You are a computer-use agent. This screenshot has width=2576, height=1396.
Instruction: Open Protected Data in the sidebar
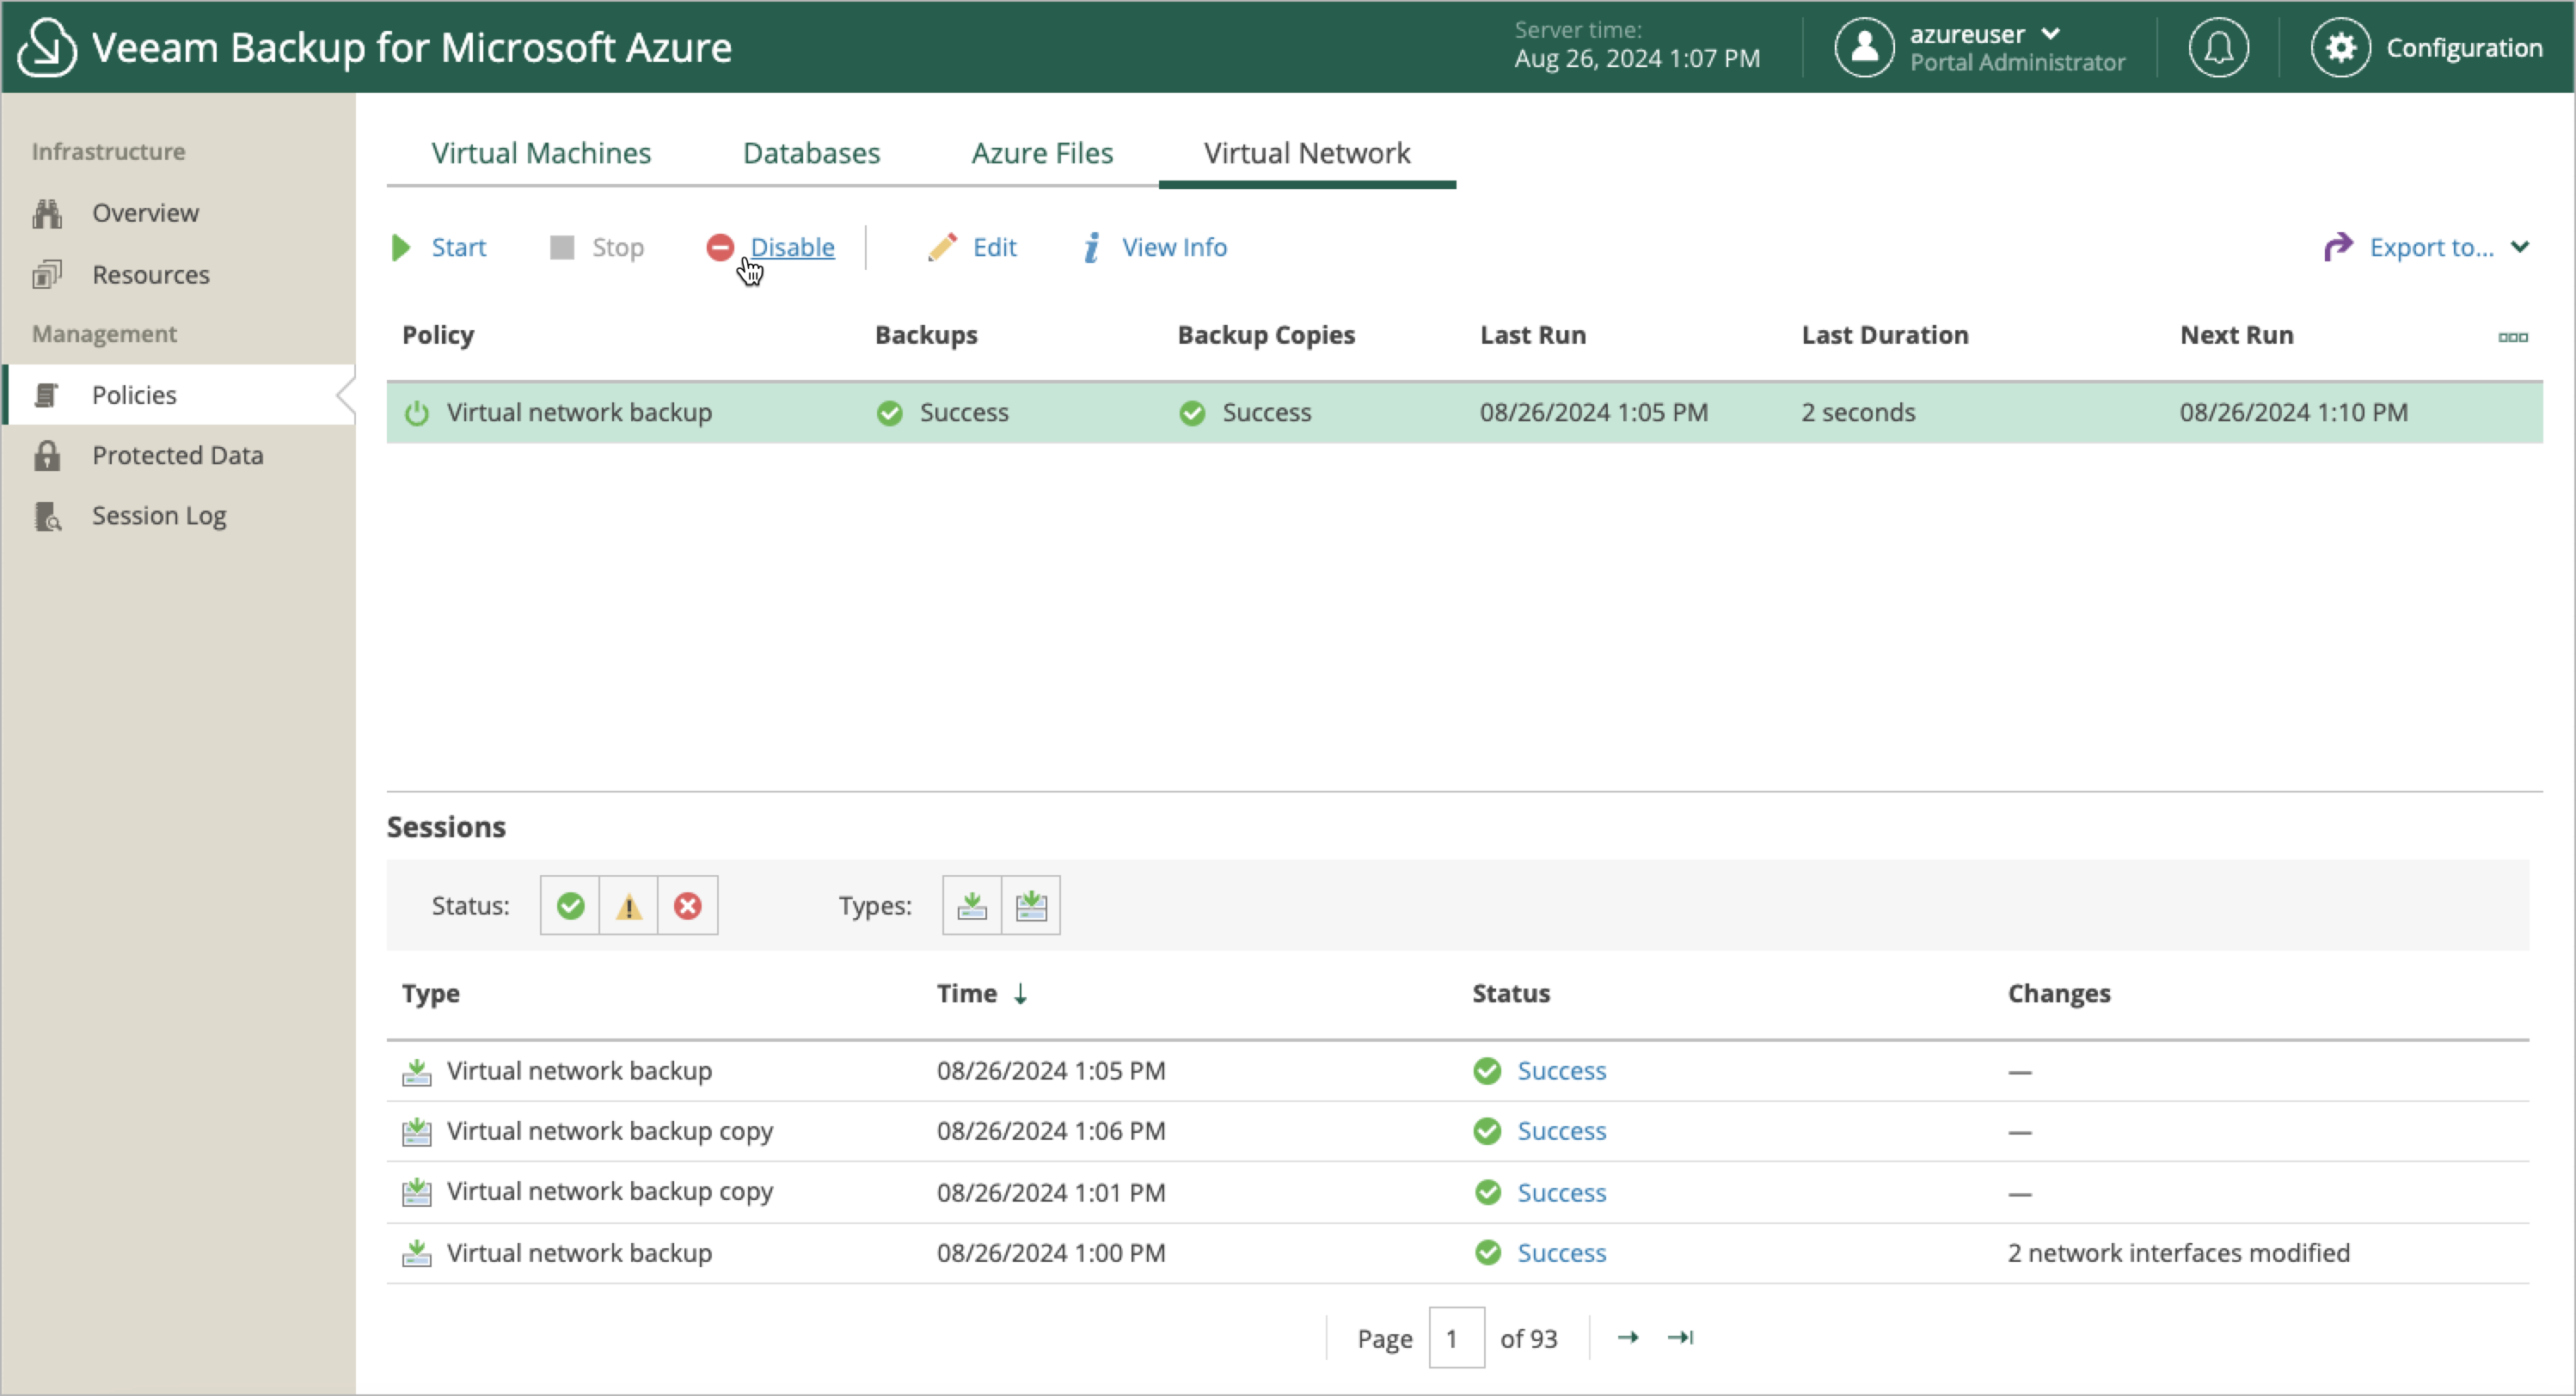(x=178, y=455)
